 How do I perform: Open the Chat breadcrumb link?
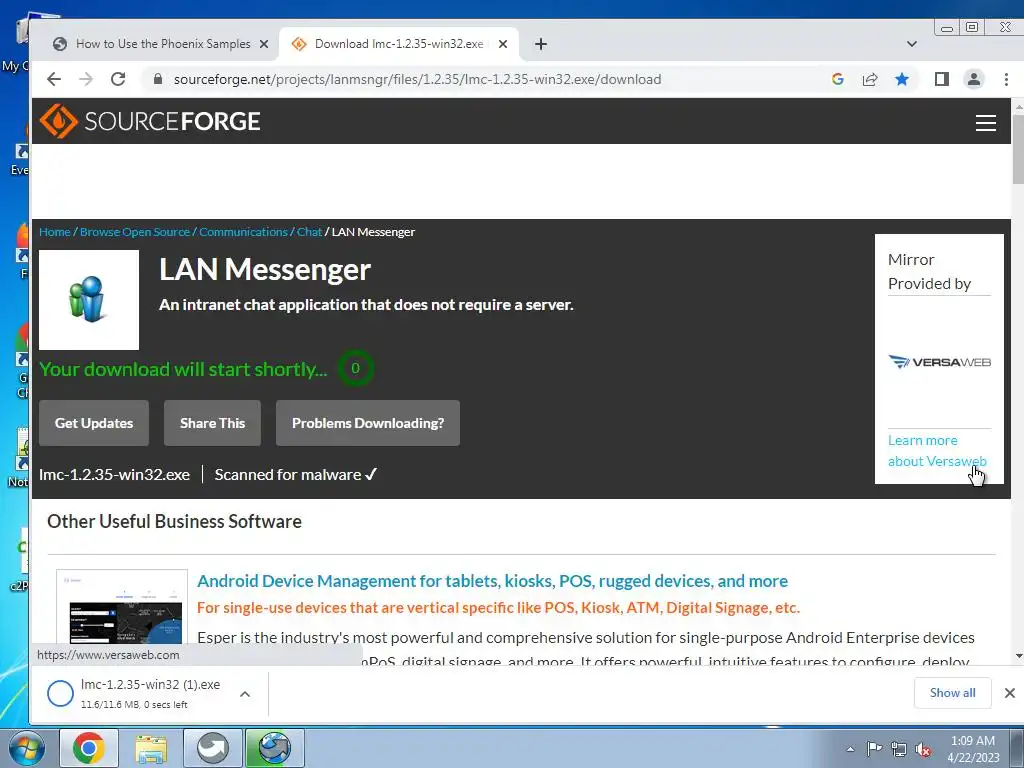tap(310, 232)
